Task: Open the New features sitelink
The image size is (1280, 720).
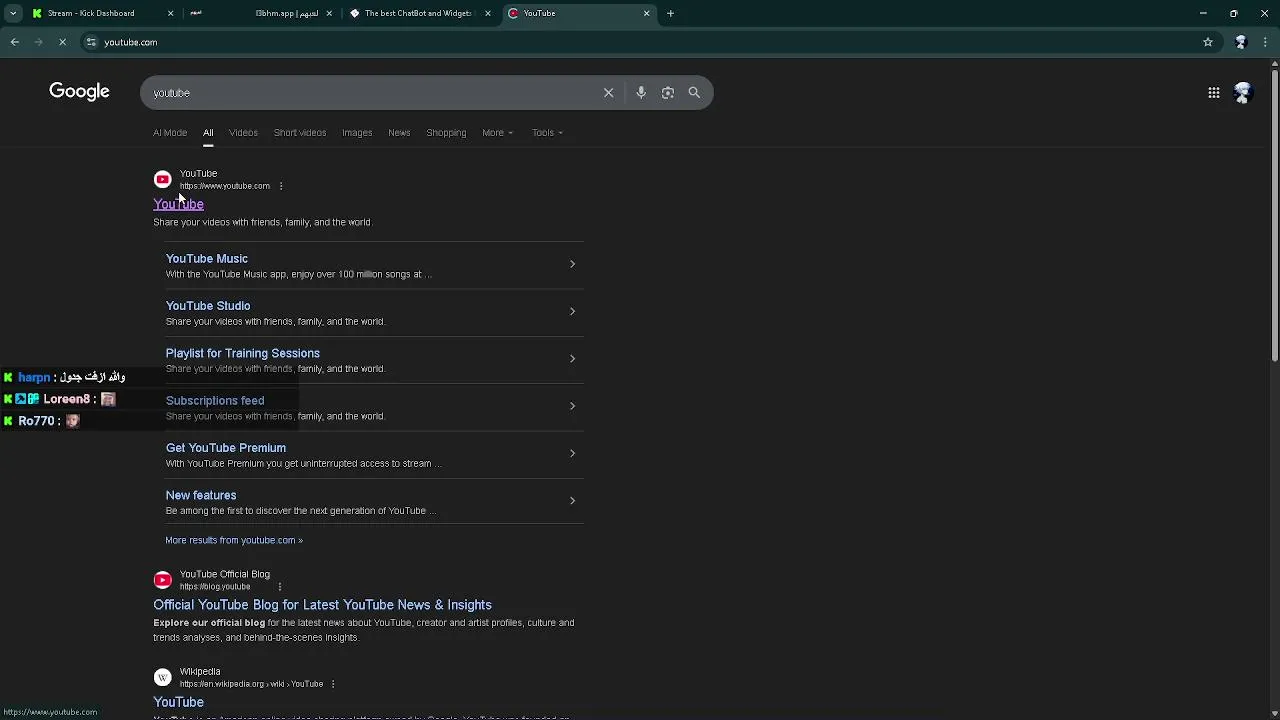Action: coord(201,495)
